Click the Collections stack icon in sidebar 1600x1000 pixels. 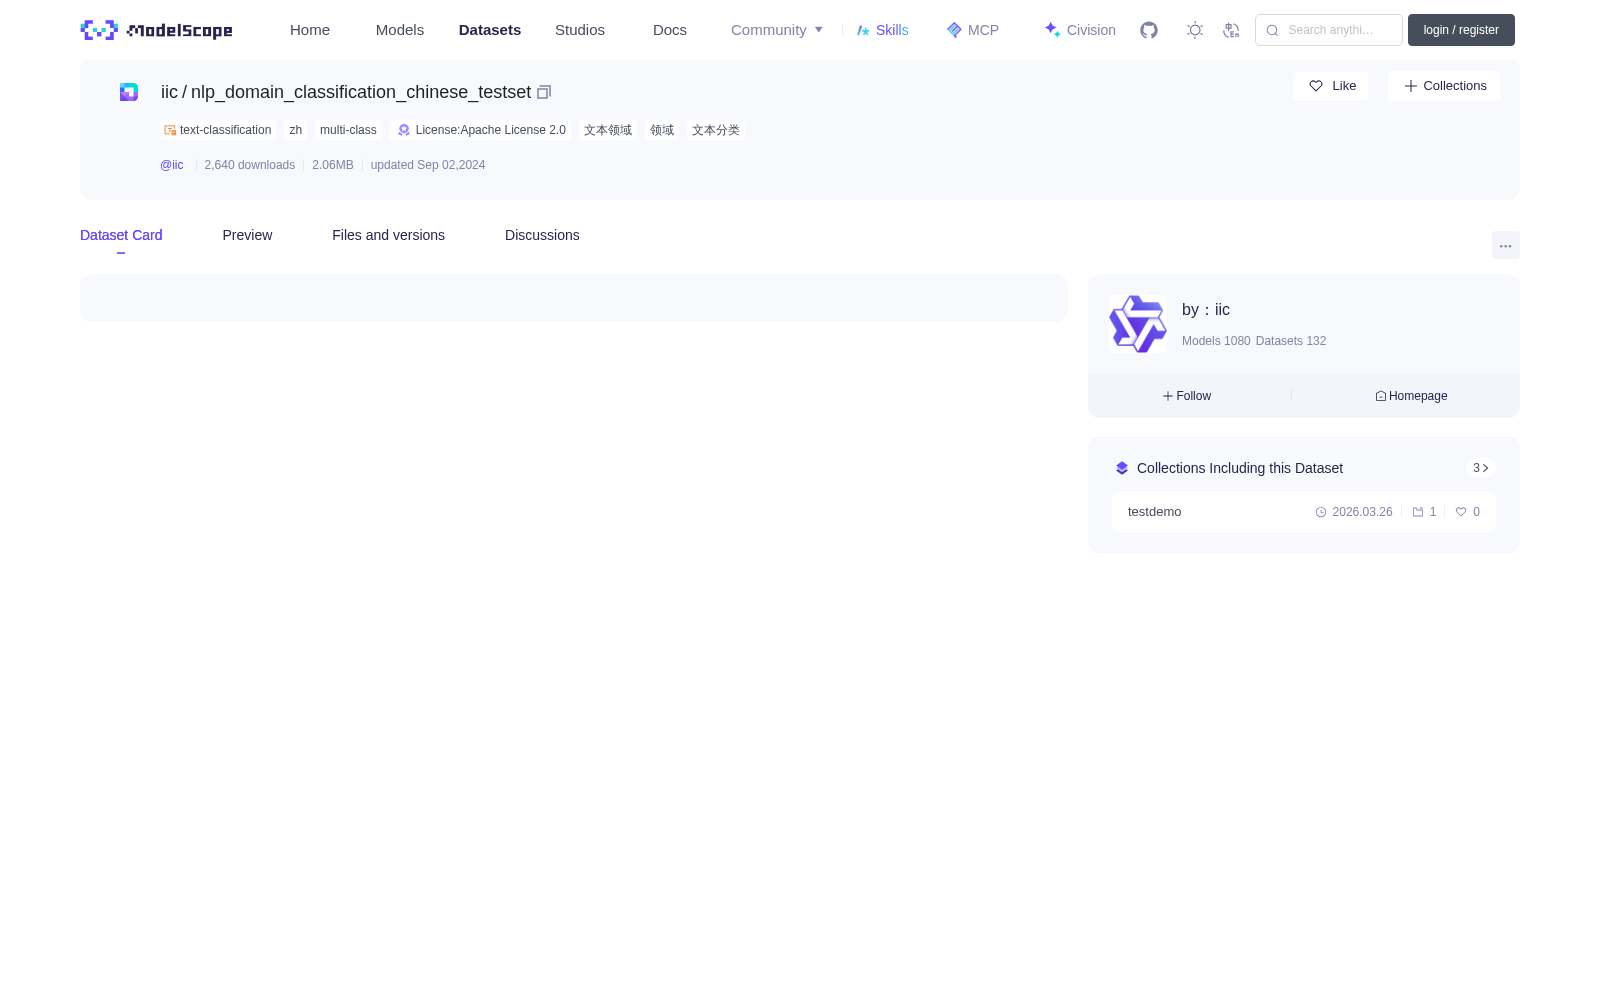click(x=1122, y=468)
